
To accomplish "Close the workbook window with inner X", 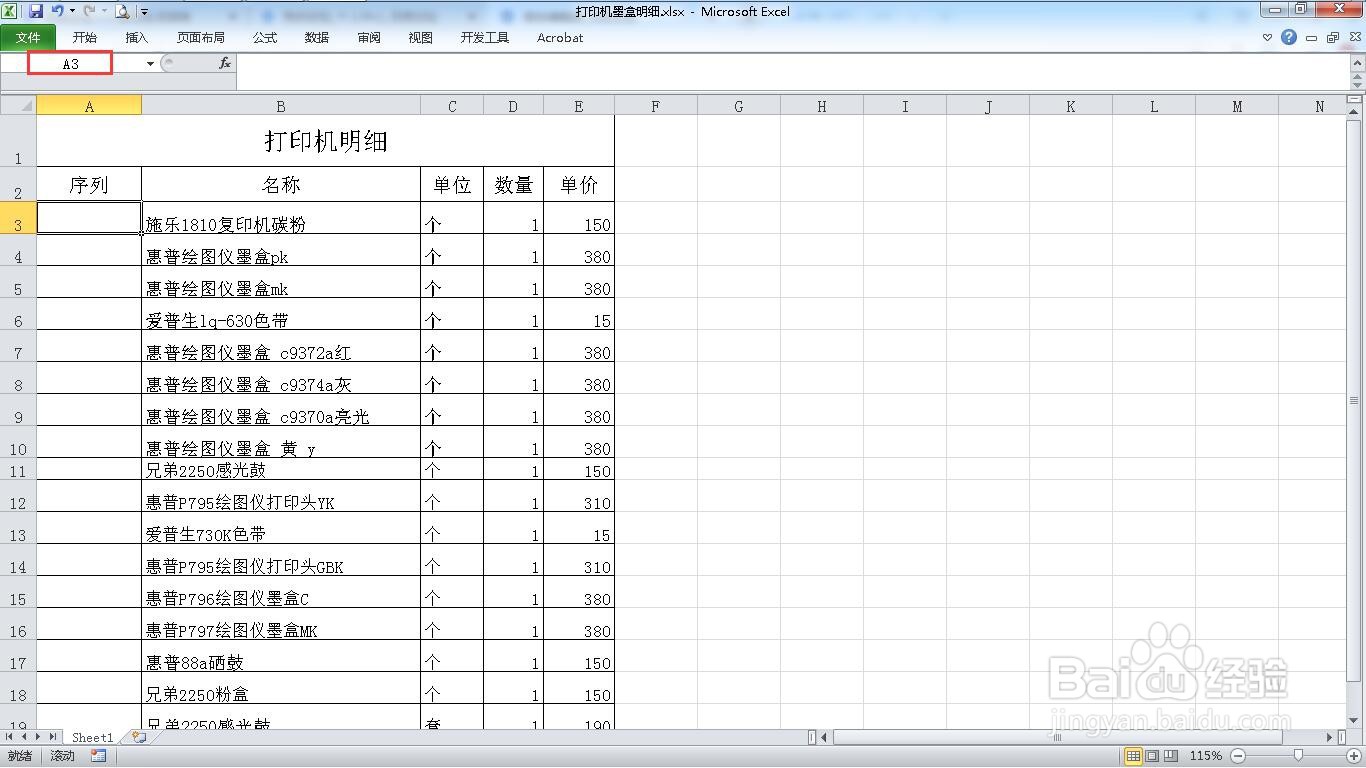I will pos(1353,38).
